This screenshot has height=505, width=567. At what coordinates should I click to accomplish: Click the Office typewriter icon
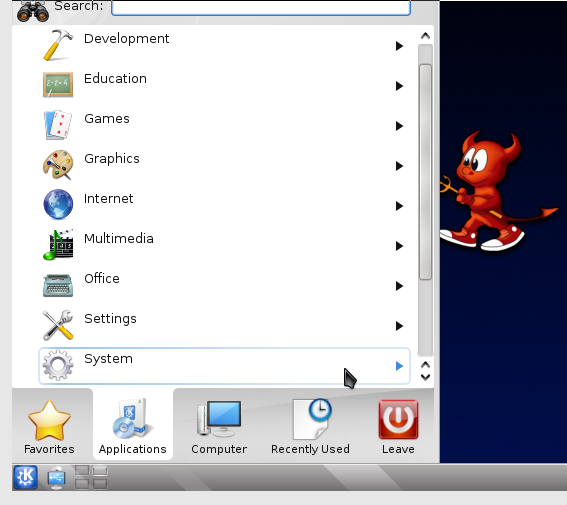[x=58, y=285]
